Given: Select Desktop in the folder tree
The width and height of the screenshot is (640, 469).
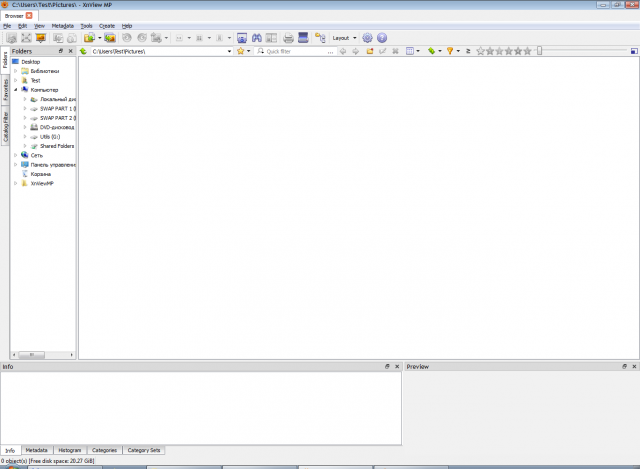Looking at the screenshot, I should (x=31, y=62).
